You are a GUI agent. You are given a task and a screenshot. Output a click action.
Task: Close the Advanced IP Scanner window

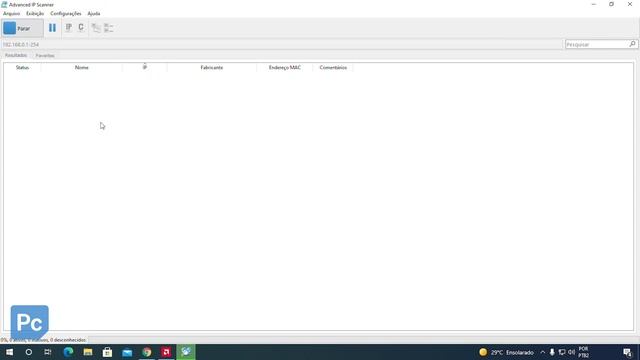coord(630,4)
